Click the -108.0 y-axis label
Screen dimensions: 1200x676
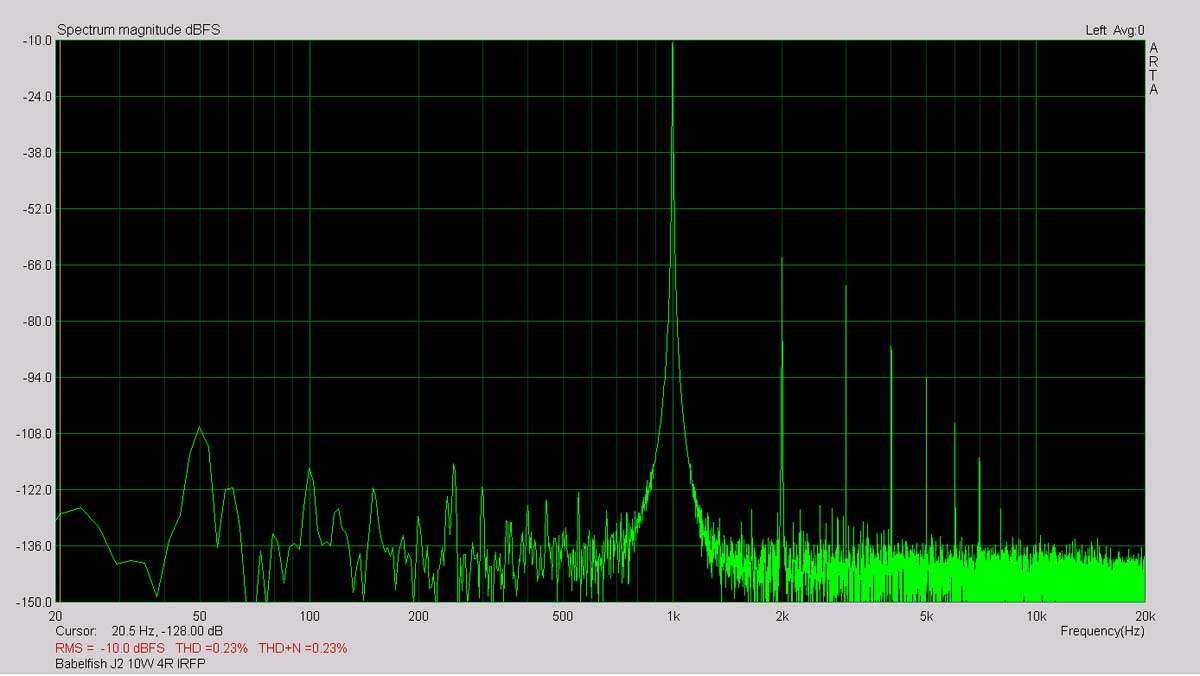coord(34,434)
